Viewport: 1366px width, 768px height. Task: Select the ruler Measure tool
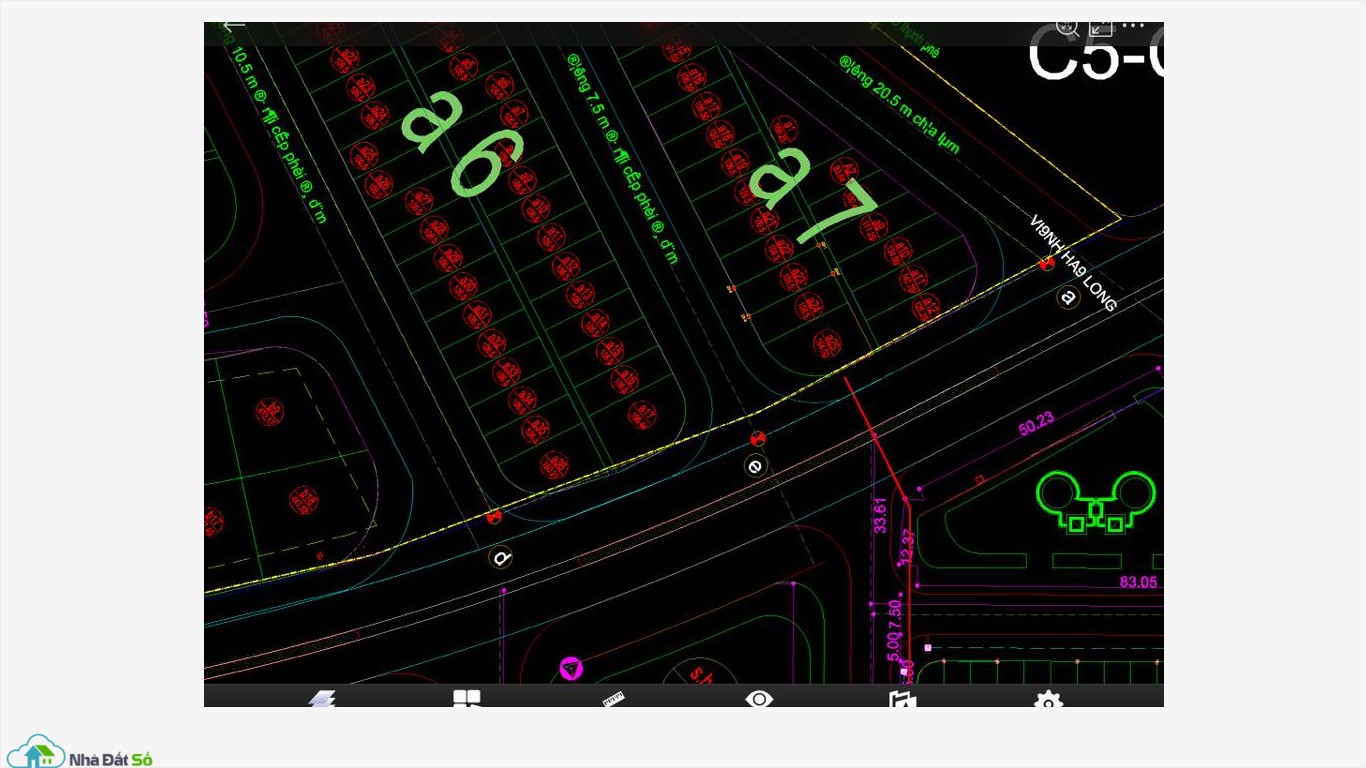(613, 698)
